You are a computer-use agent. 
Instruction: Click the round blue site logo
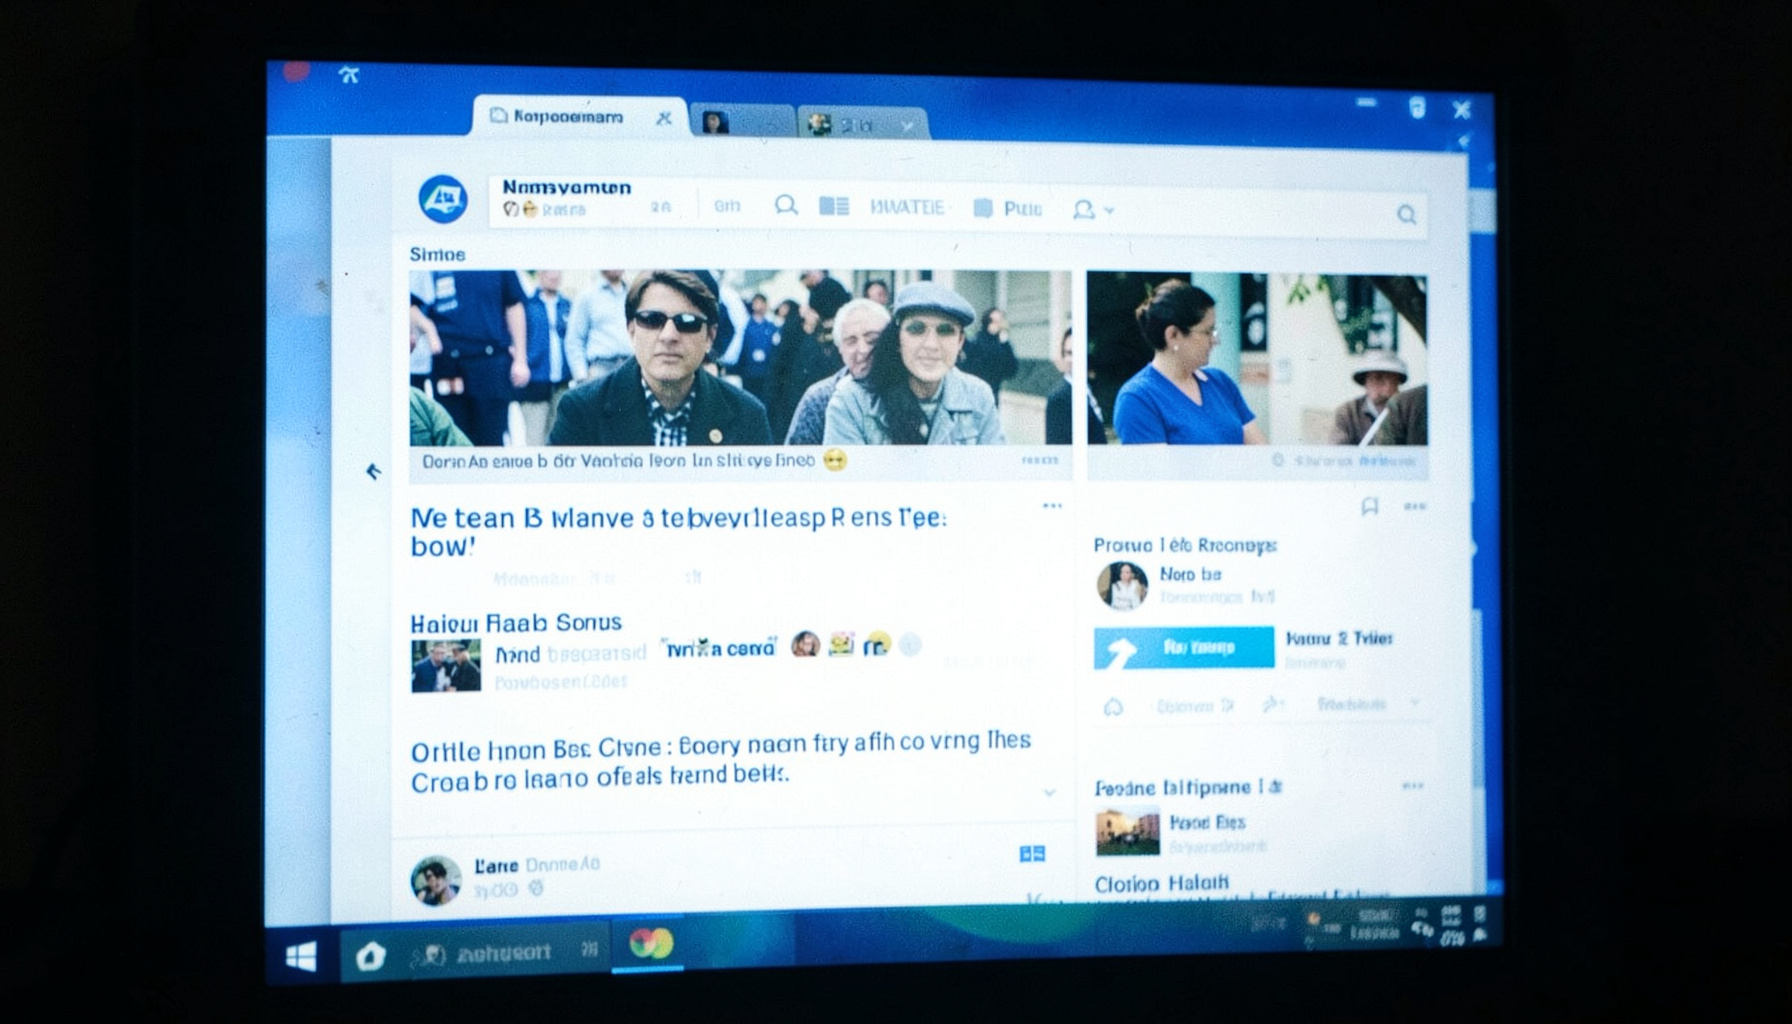pos(442,198)
